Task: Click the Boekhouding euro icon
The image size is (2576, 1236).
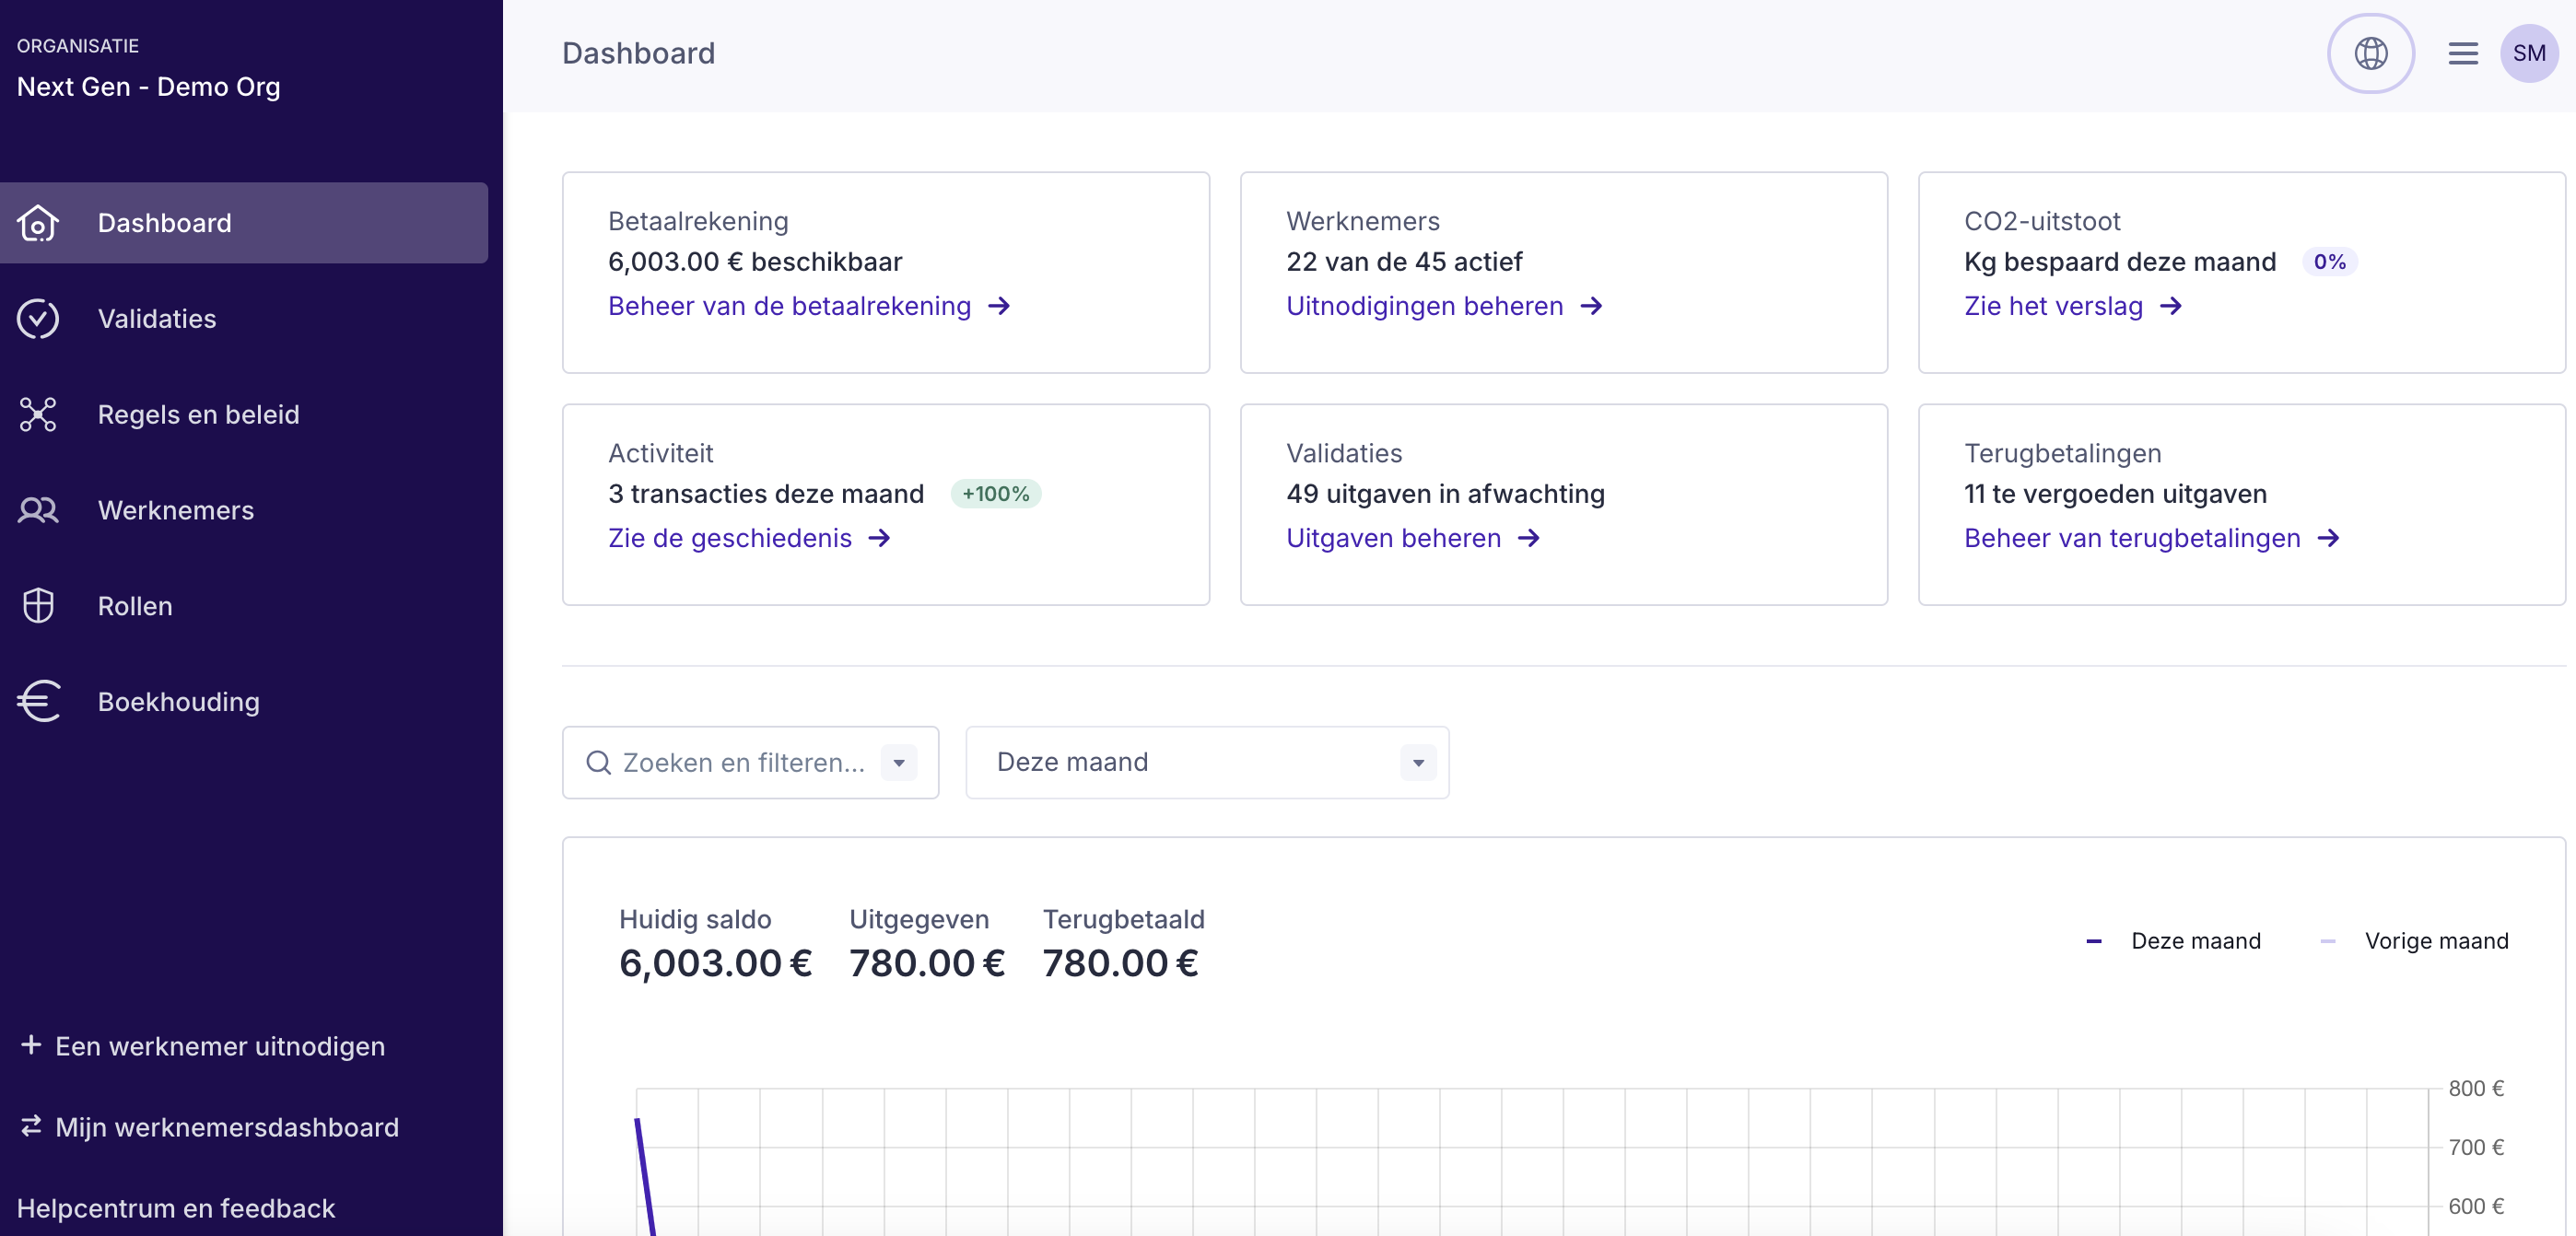Action: coord(38,701)
